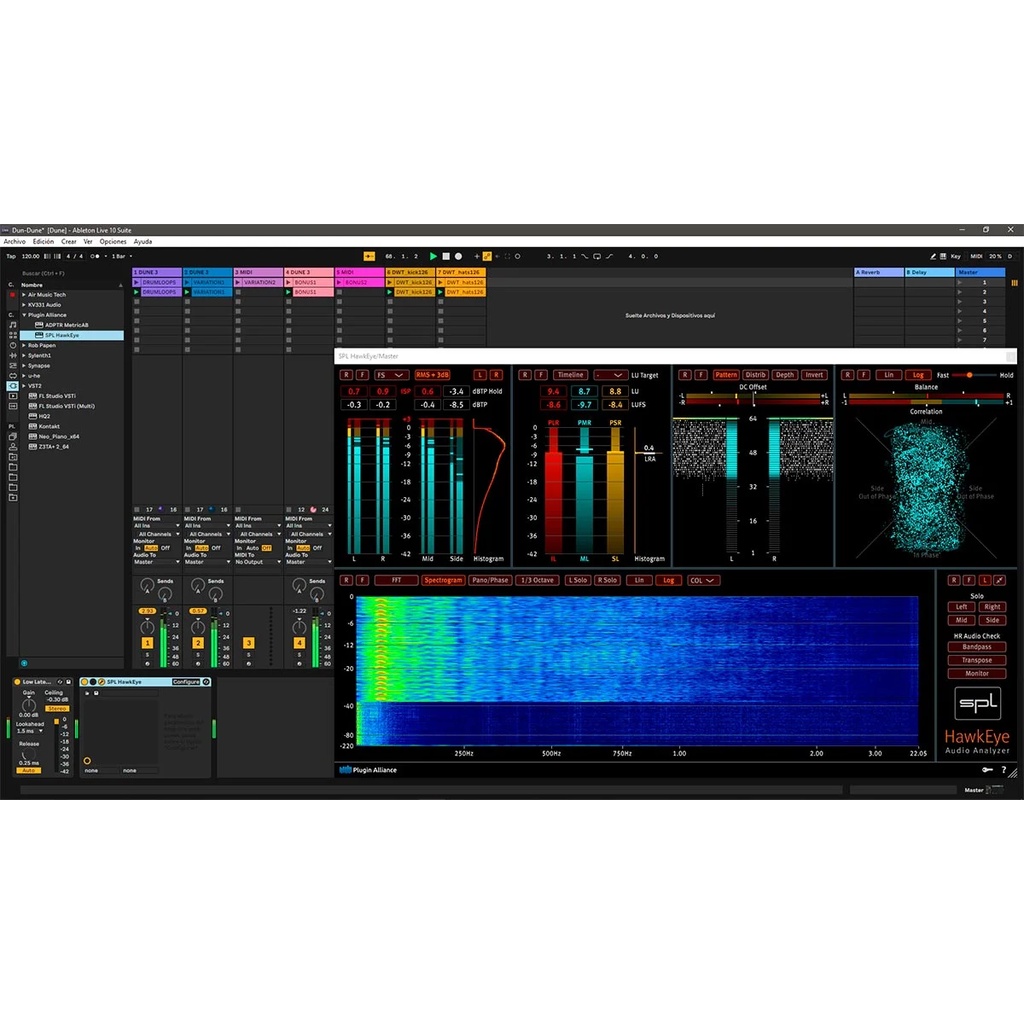Open track 1 MIDI From All Ins dropdown
This screenshot has height=1024, width=1024.
[156, 526]
